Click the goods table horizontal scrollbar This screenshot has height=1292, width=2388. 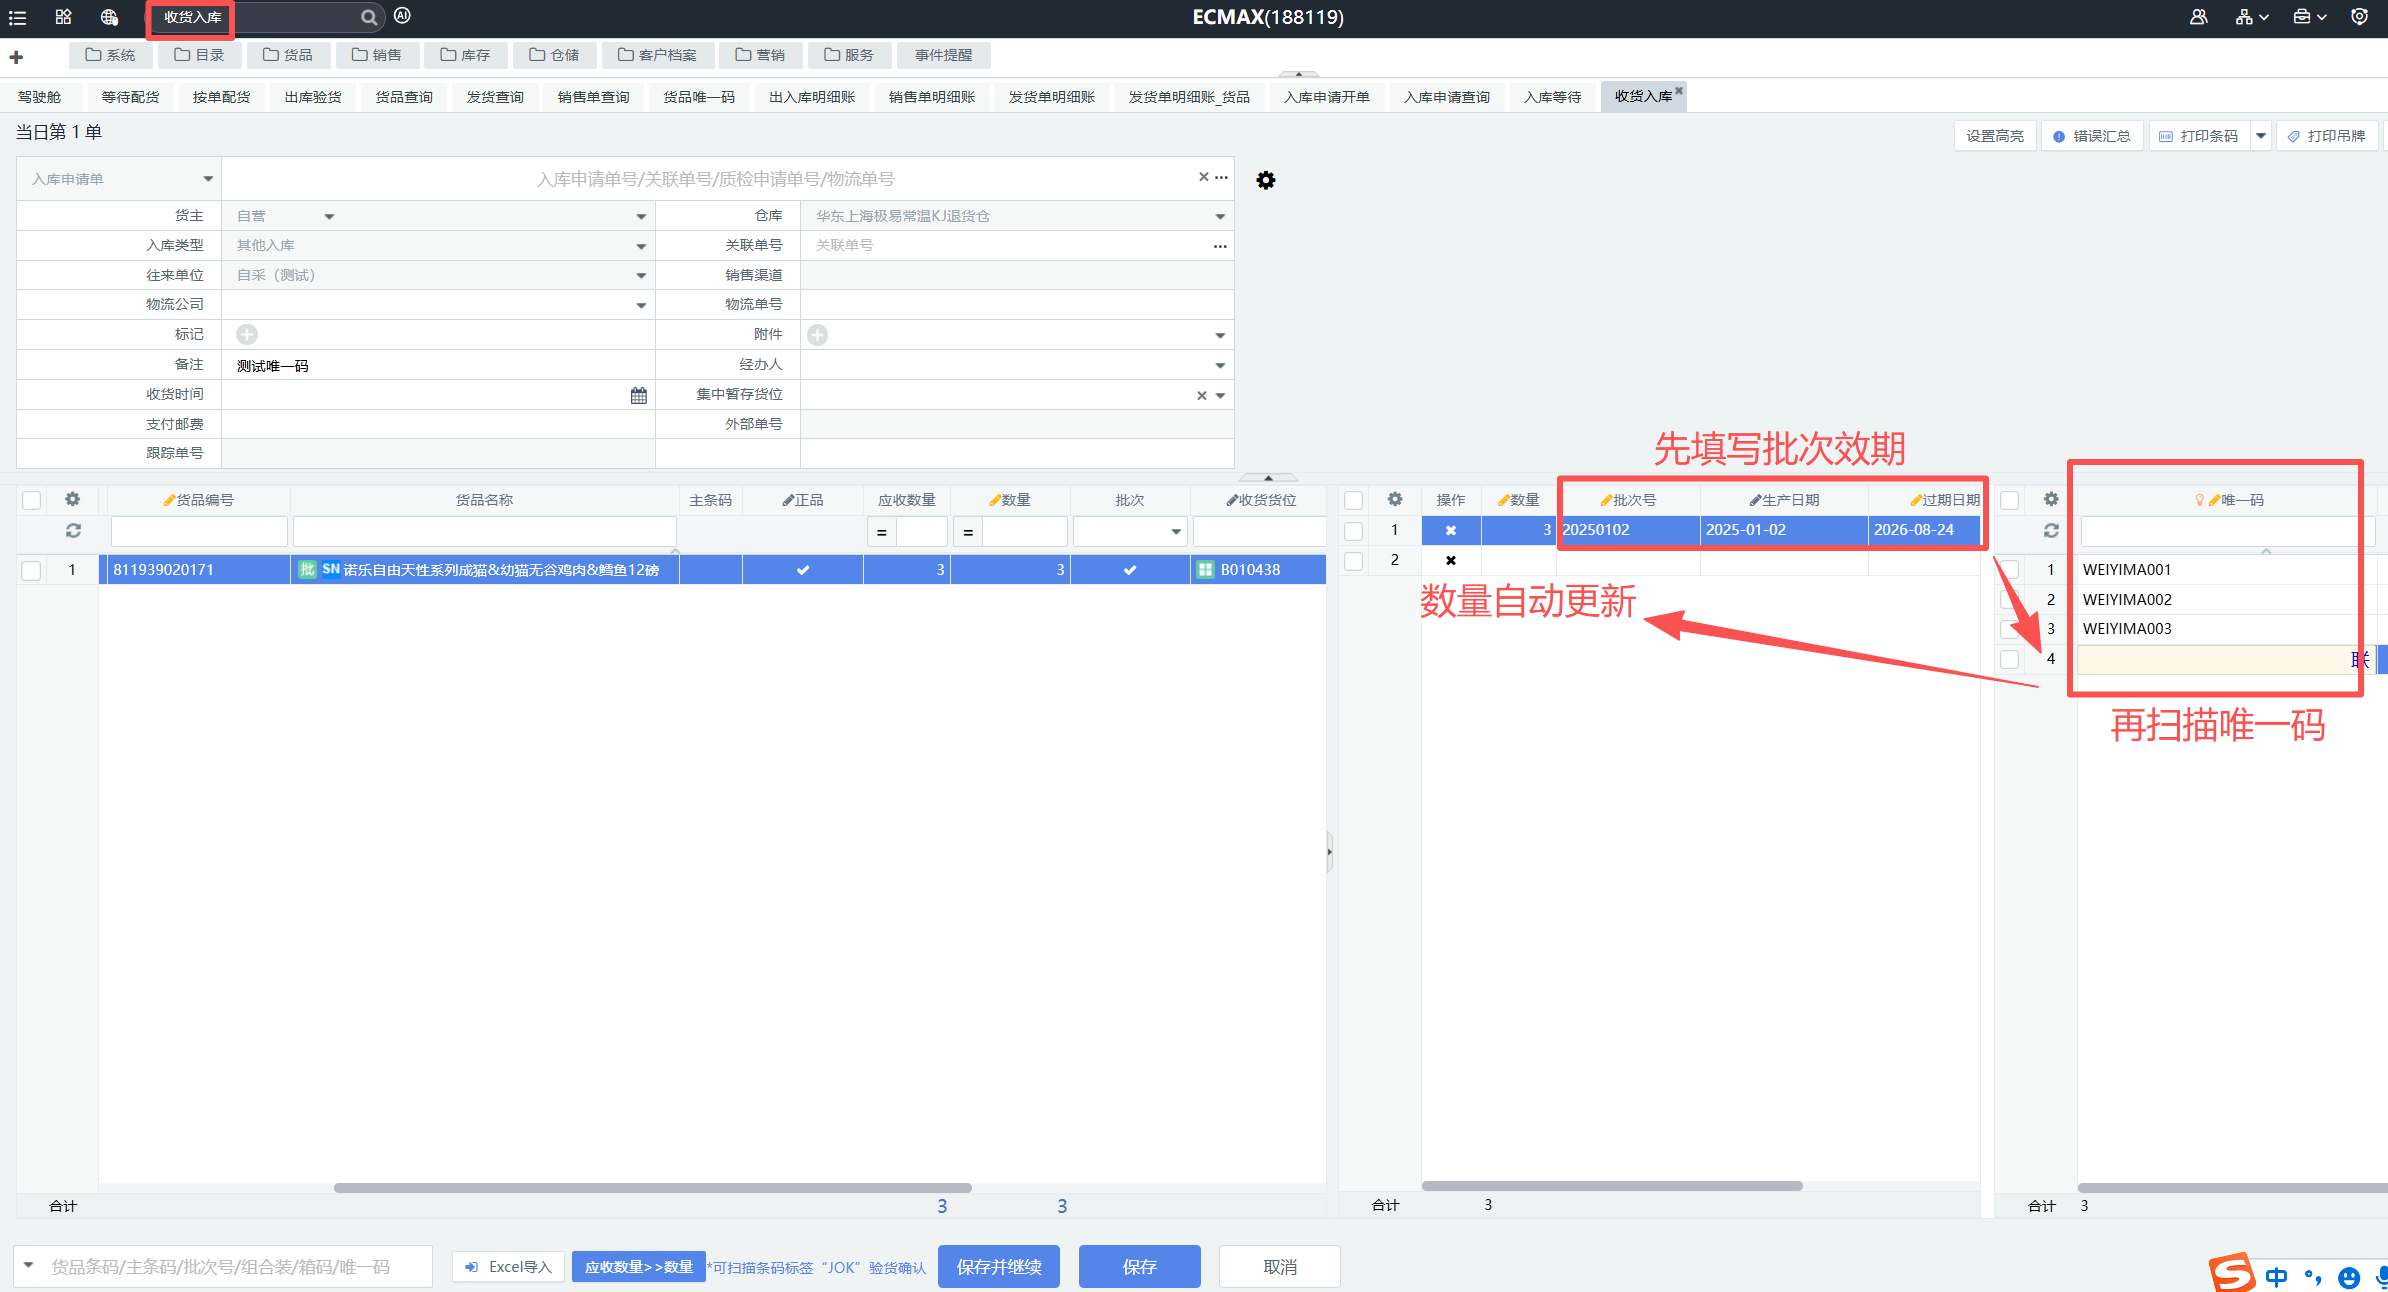[x=652, y=1188]
